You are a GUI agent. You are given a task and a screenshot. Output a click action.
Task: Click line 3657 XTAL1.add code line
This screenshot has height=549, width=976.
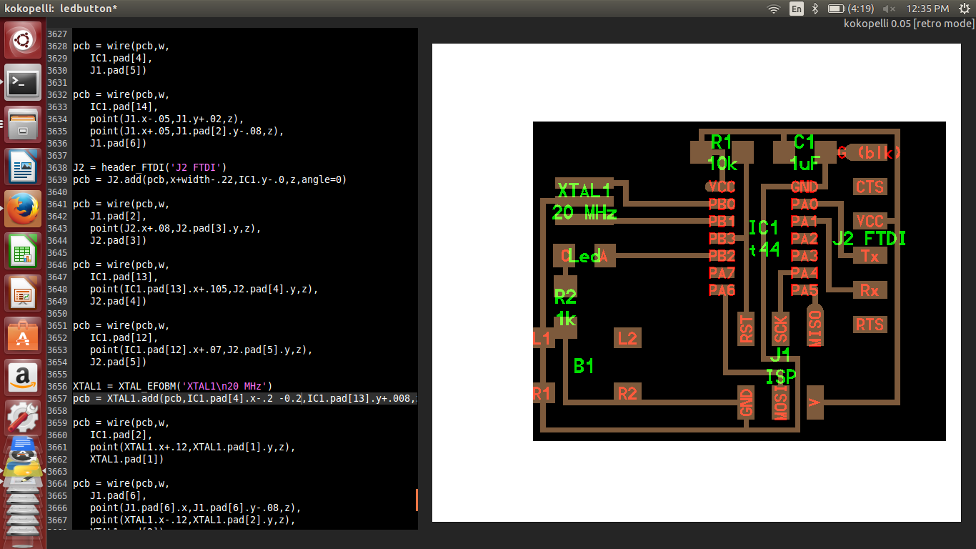click(245, 398)
